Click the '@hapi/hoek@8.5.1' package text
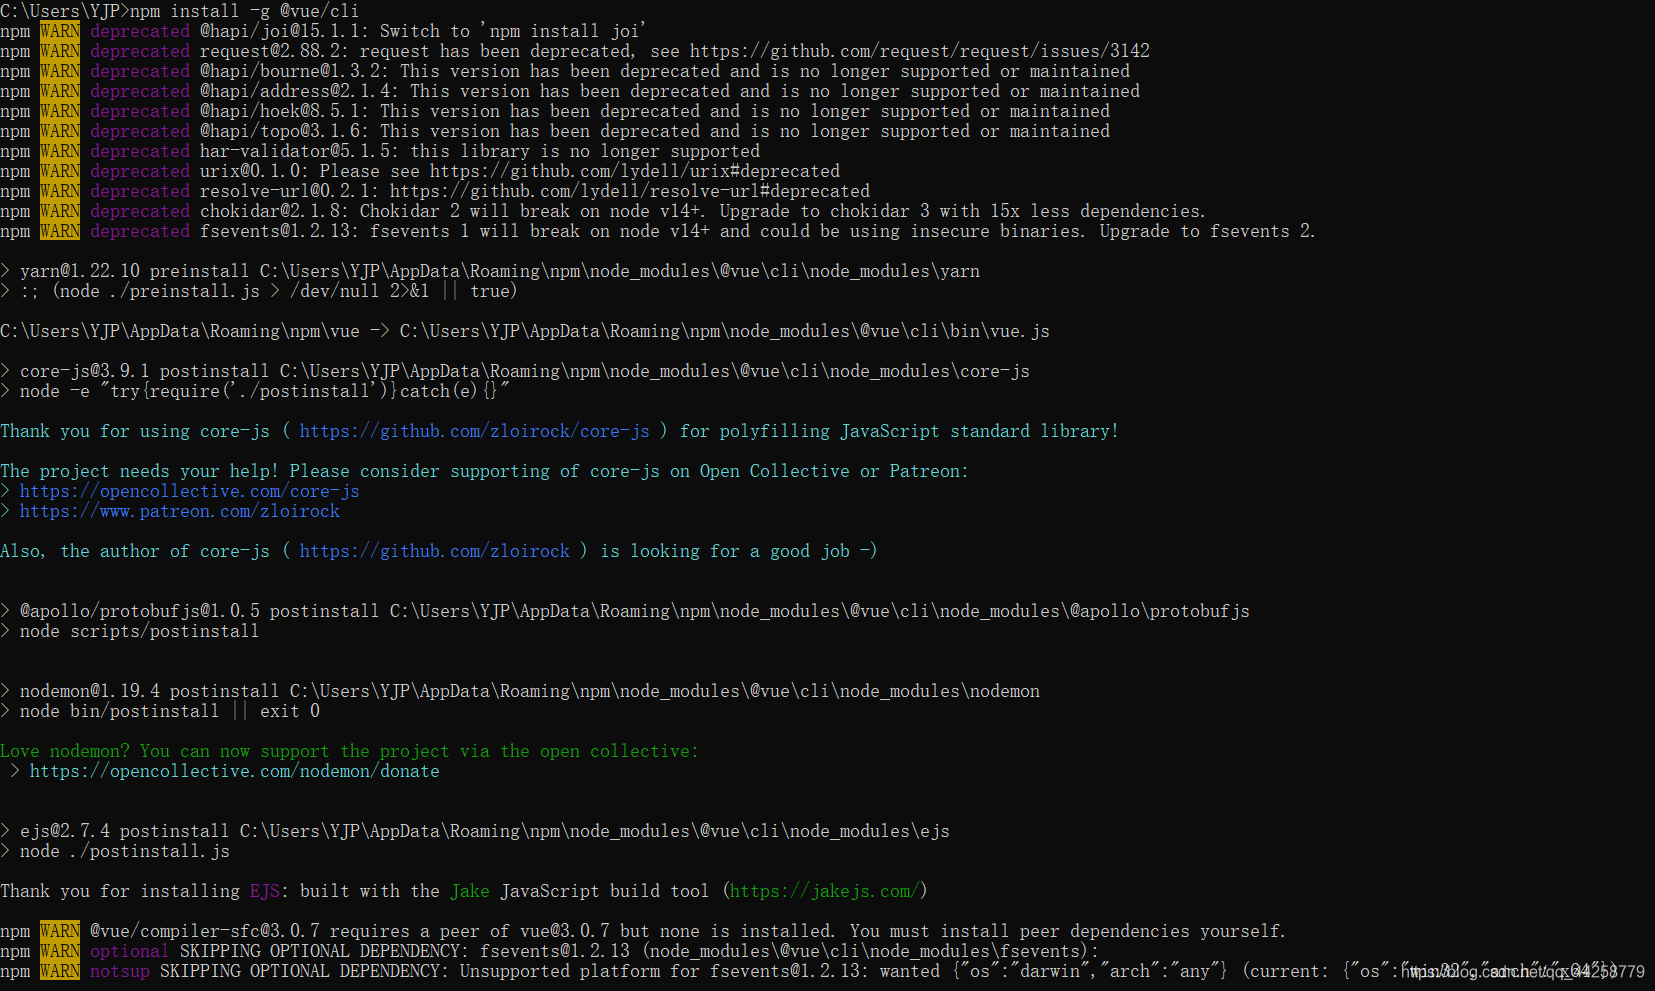 coord(285,111)
